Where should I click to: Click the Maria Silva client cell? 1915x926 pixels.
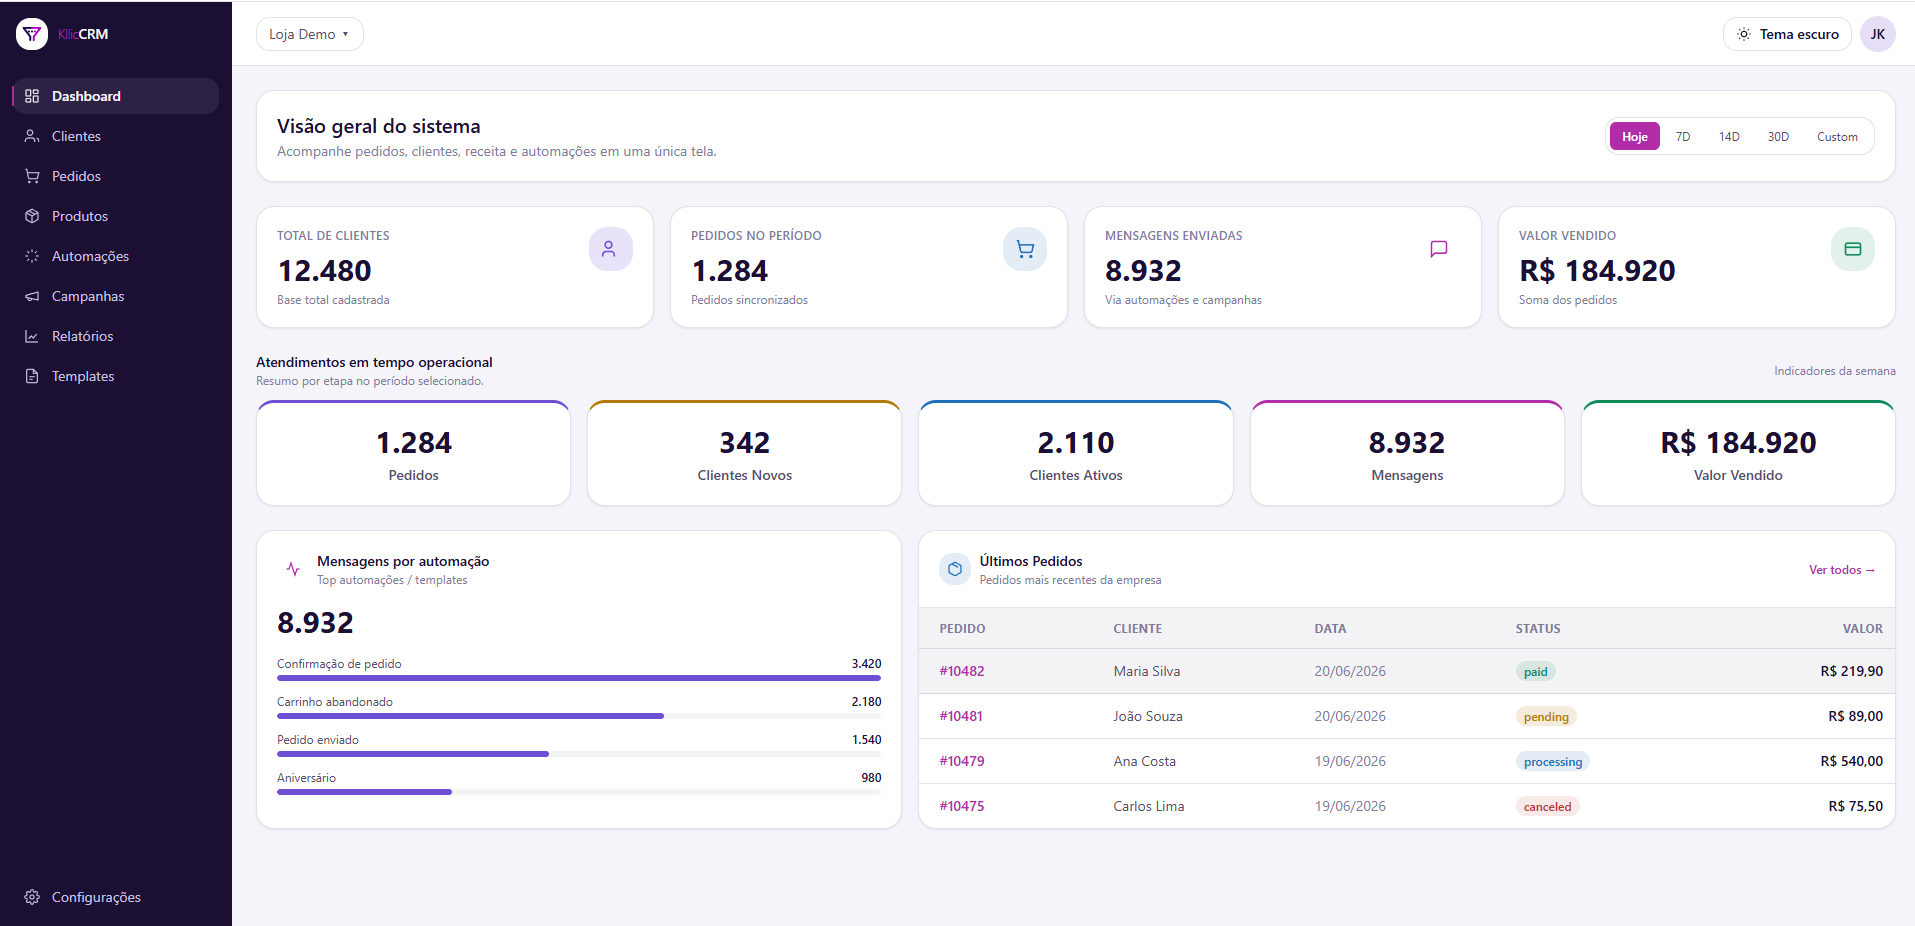1147,671
